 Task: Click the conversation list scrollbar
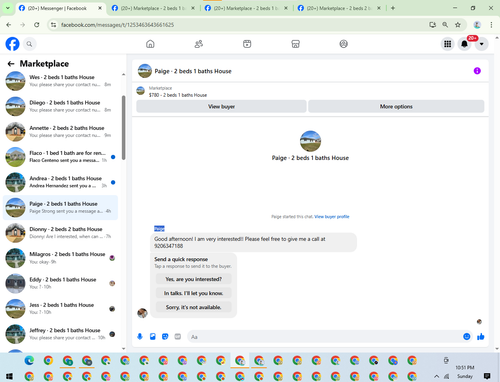point(124,128)
